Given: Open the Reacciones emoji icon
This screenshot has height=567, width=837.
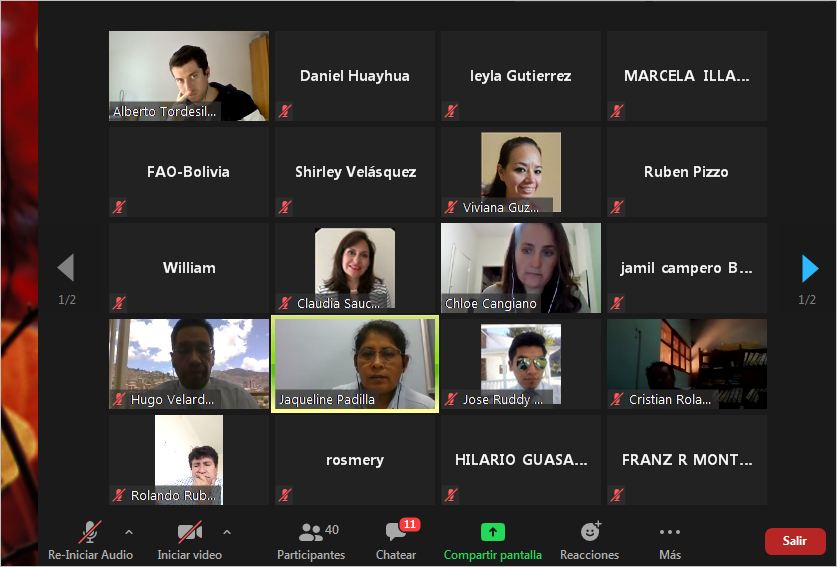Looking at the screenshot, I should (590, 532).
